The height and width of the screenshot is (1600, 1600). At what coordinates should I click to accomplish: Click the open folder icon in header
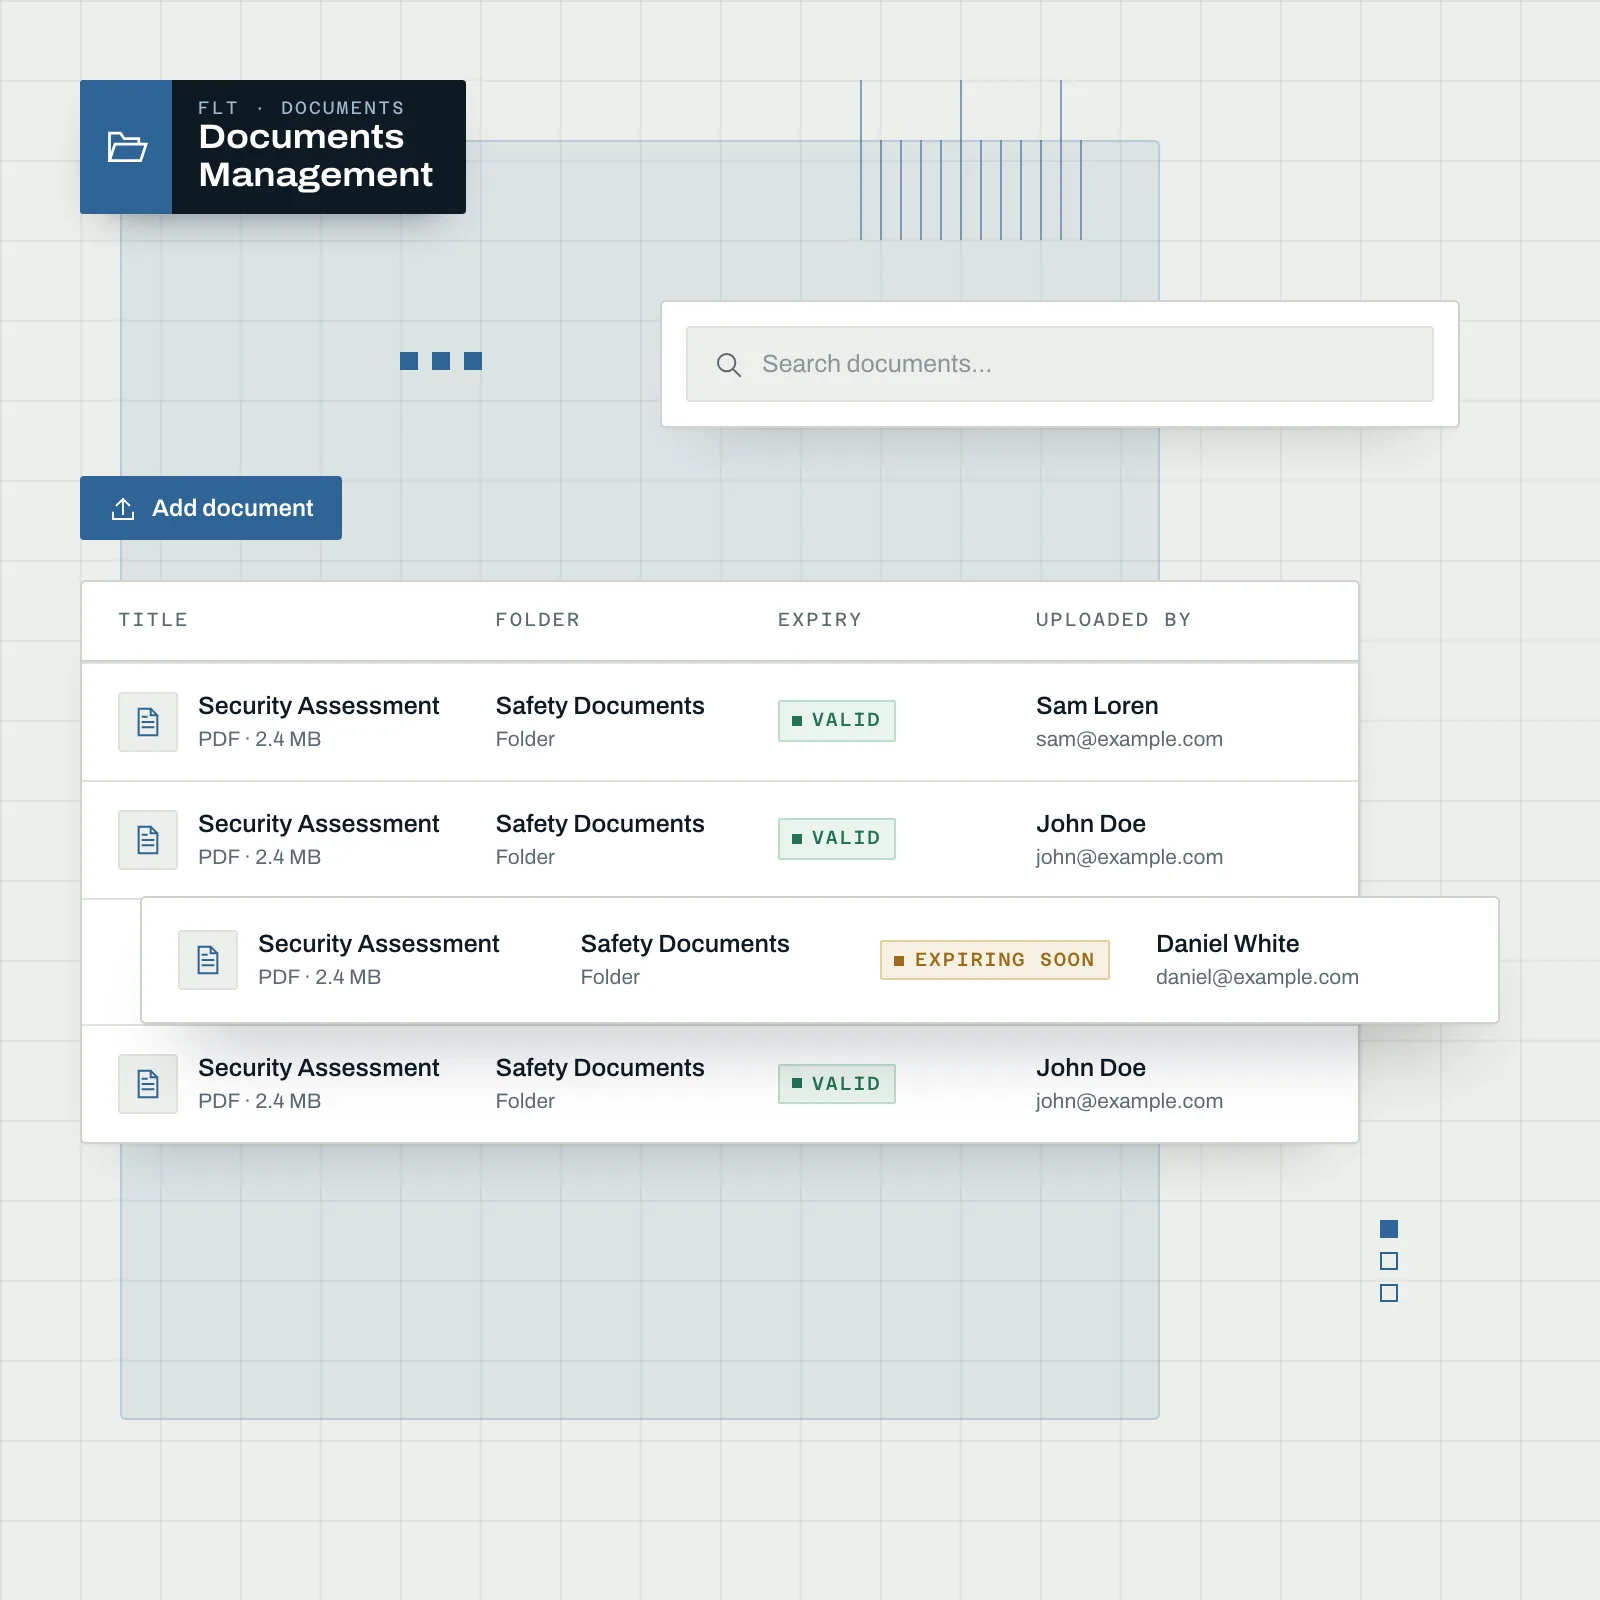[127, 147]
